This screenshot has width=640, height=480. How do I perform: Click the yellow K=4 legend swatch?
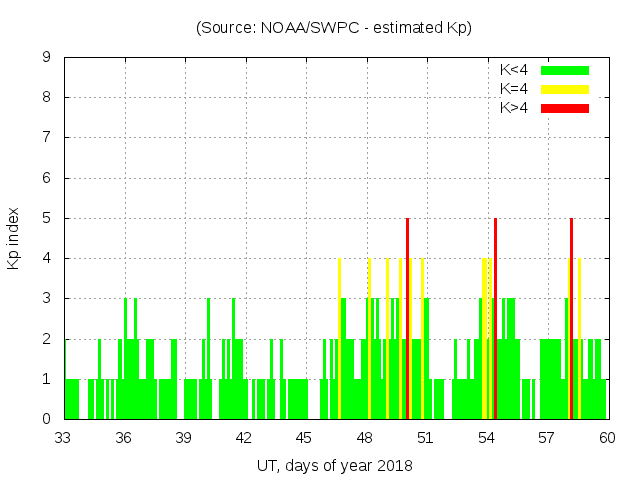point(565,89)
